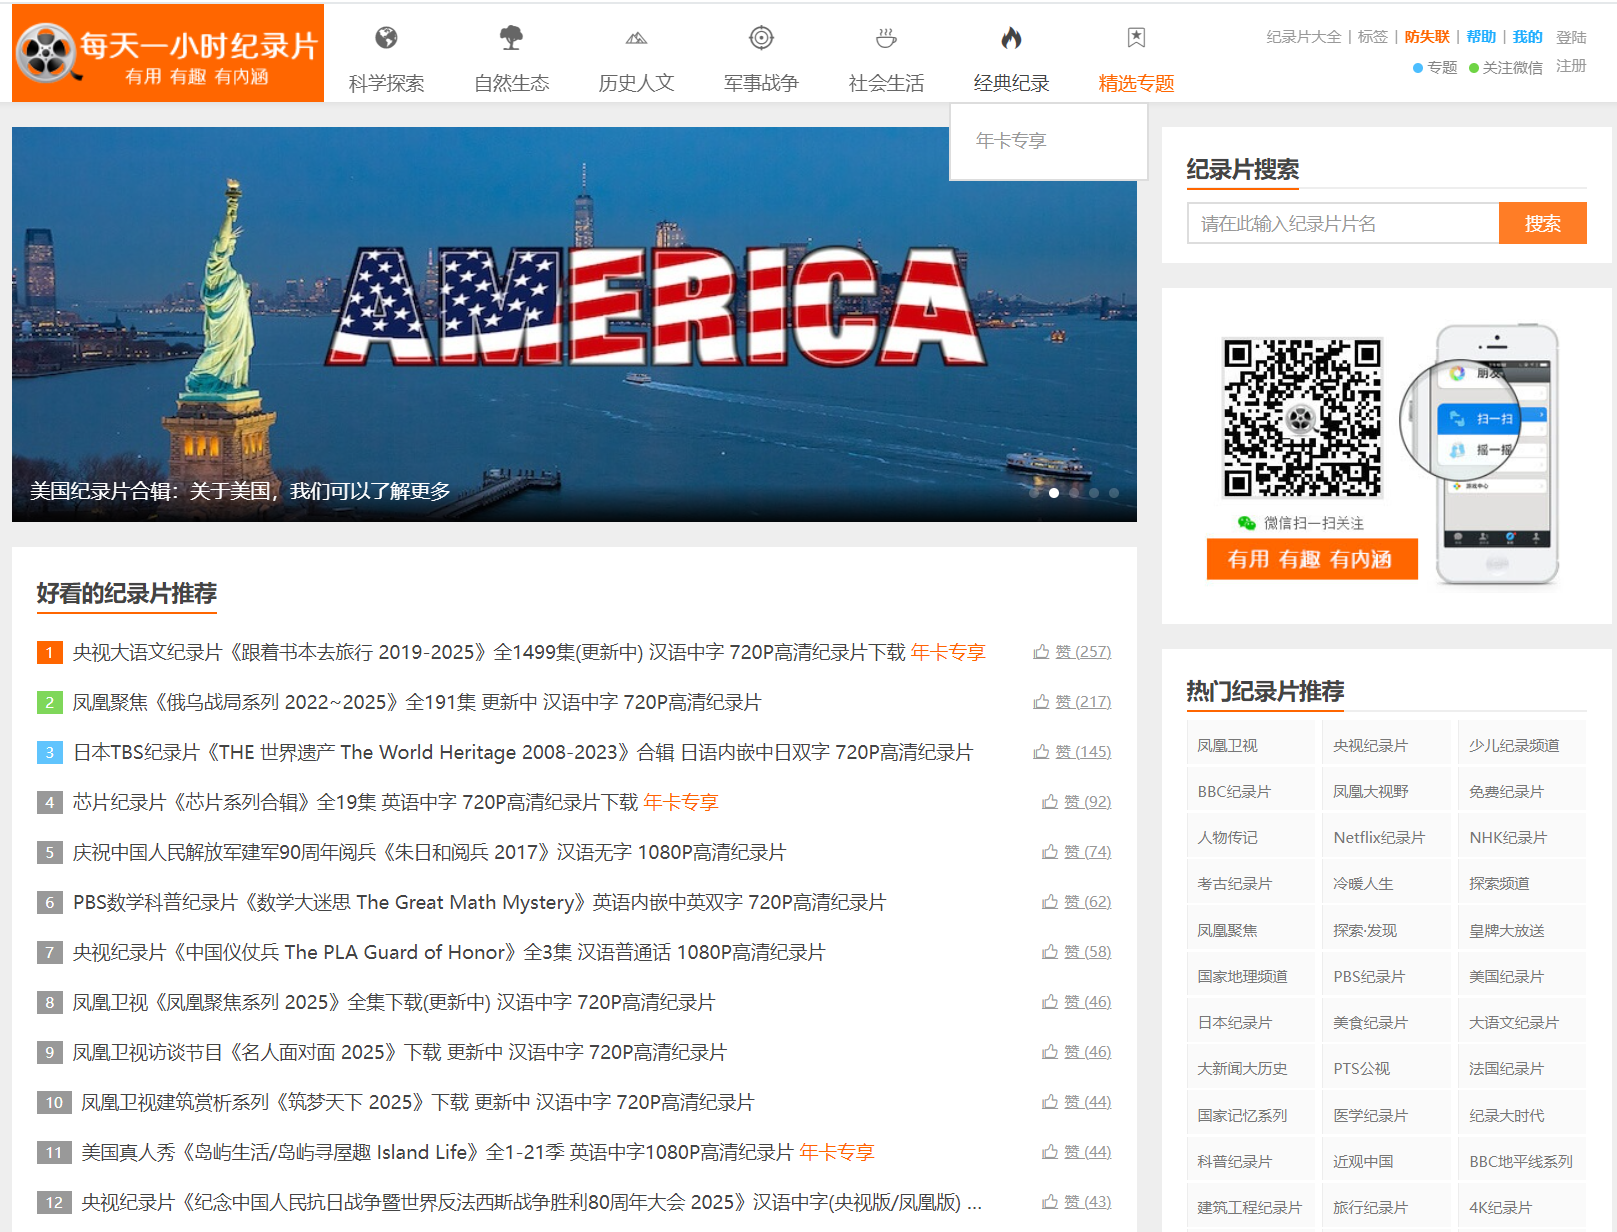
Task: Select the active second carousel dot
Action: [1054, 493]
